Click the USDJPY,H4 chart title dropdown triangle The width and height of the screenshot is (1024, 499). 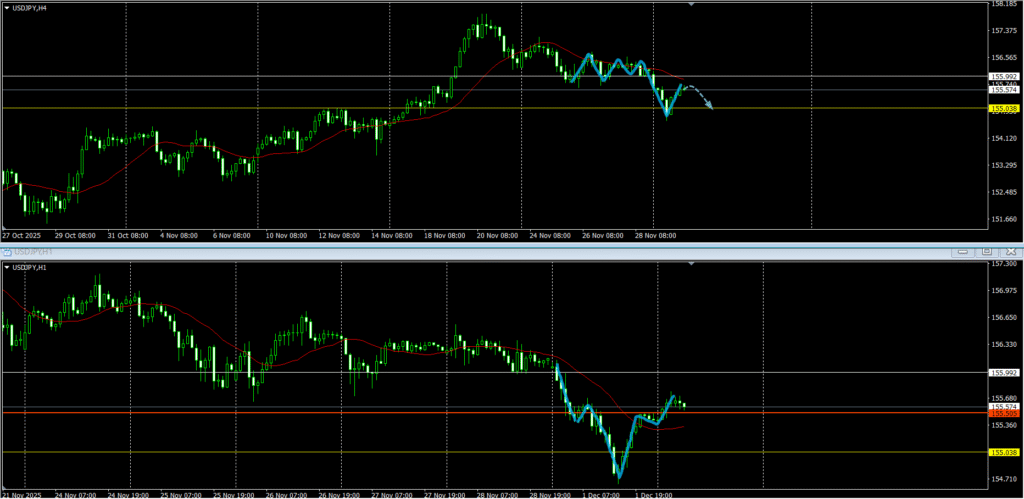9,7
